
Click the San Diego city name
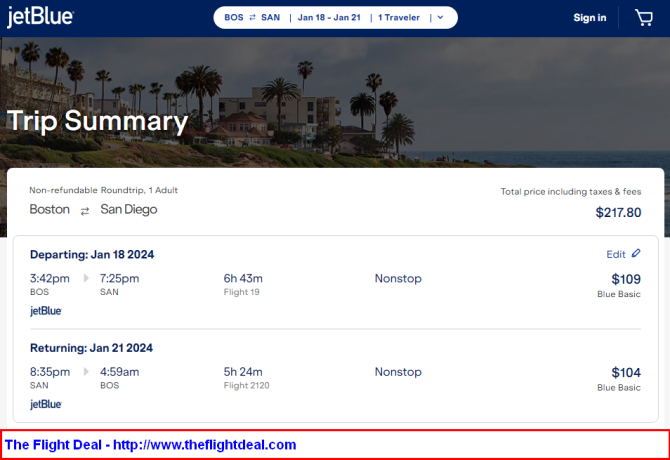(129, 209)
